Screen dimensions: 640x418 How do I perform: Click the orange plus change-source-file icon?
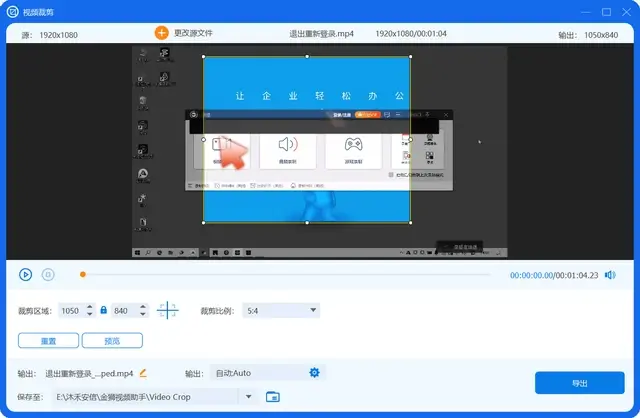[162, 33]
